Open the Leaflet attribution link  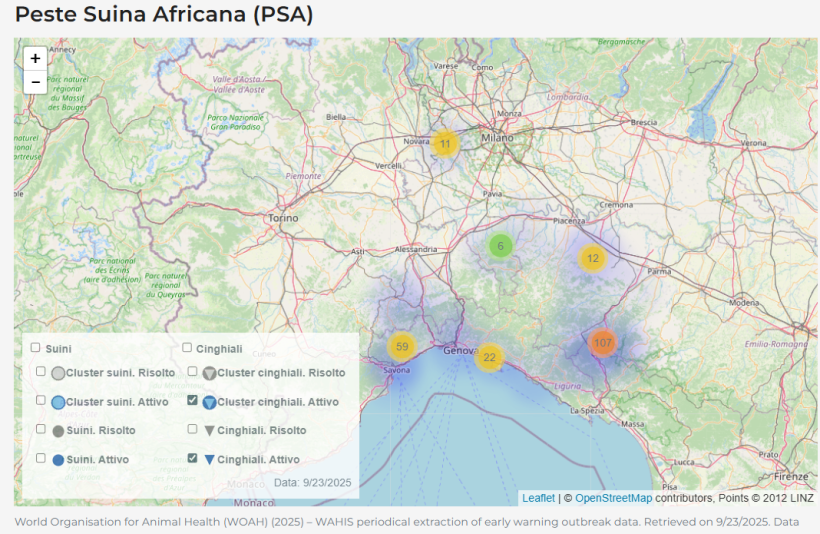pos(538,498)
